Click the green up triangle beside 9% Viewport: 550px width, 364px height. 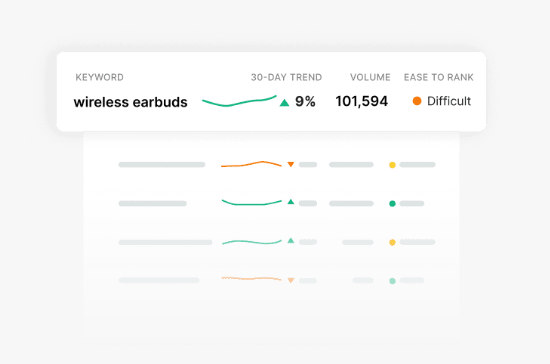pyautogui.click(x=284, y=102)
